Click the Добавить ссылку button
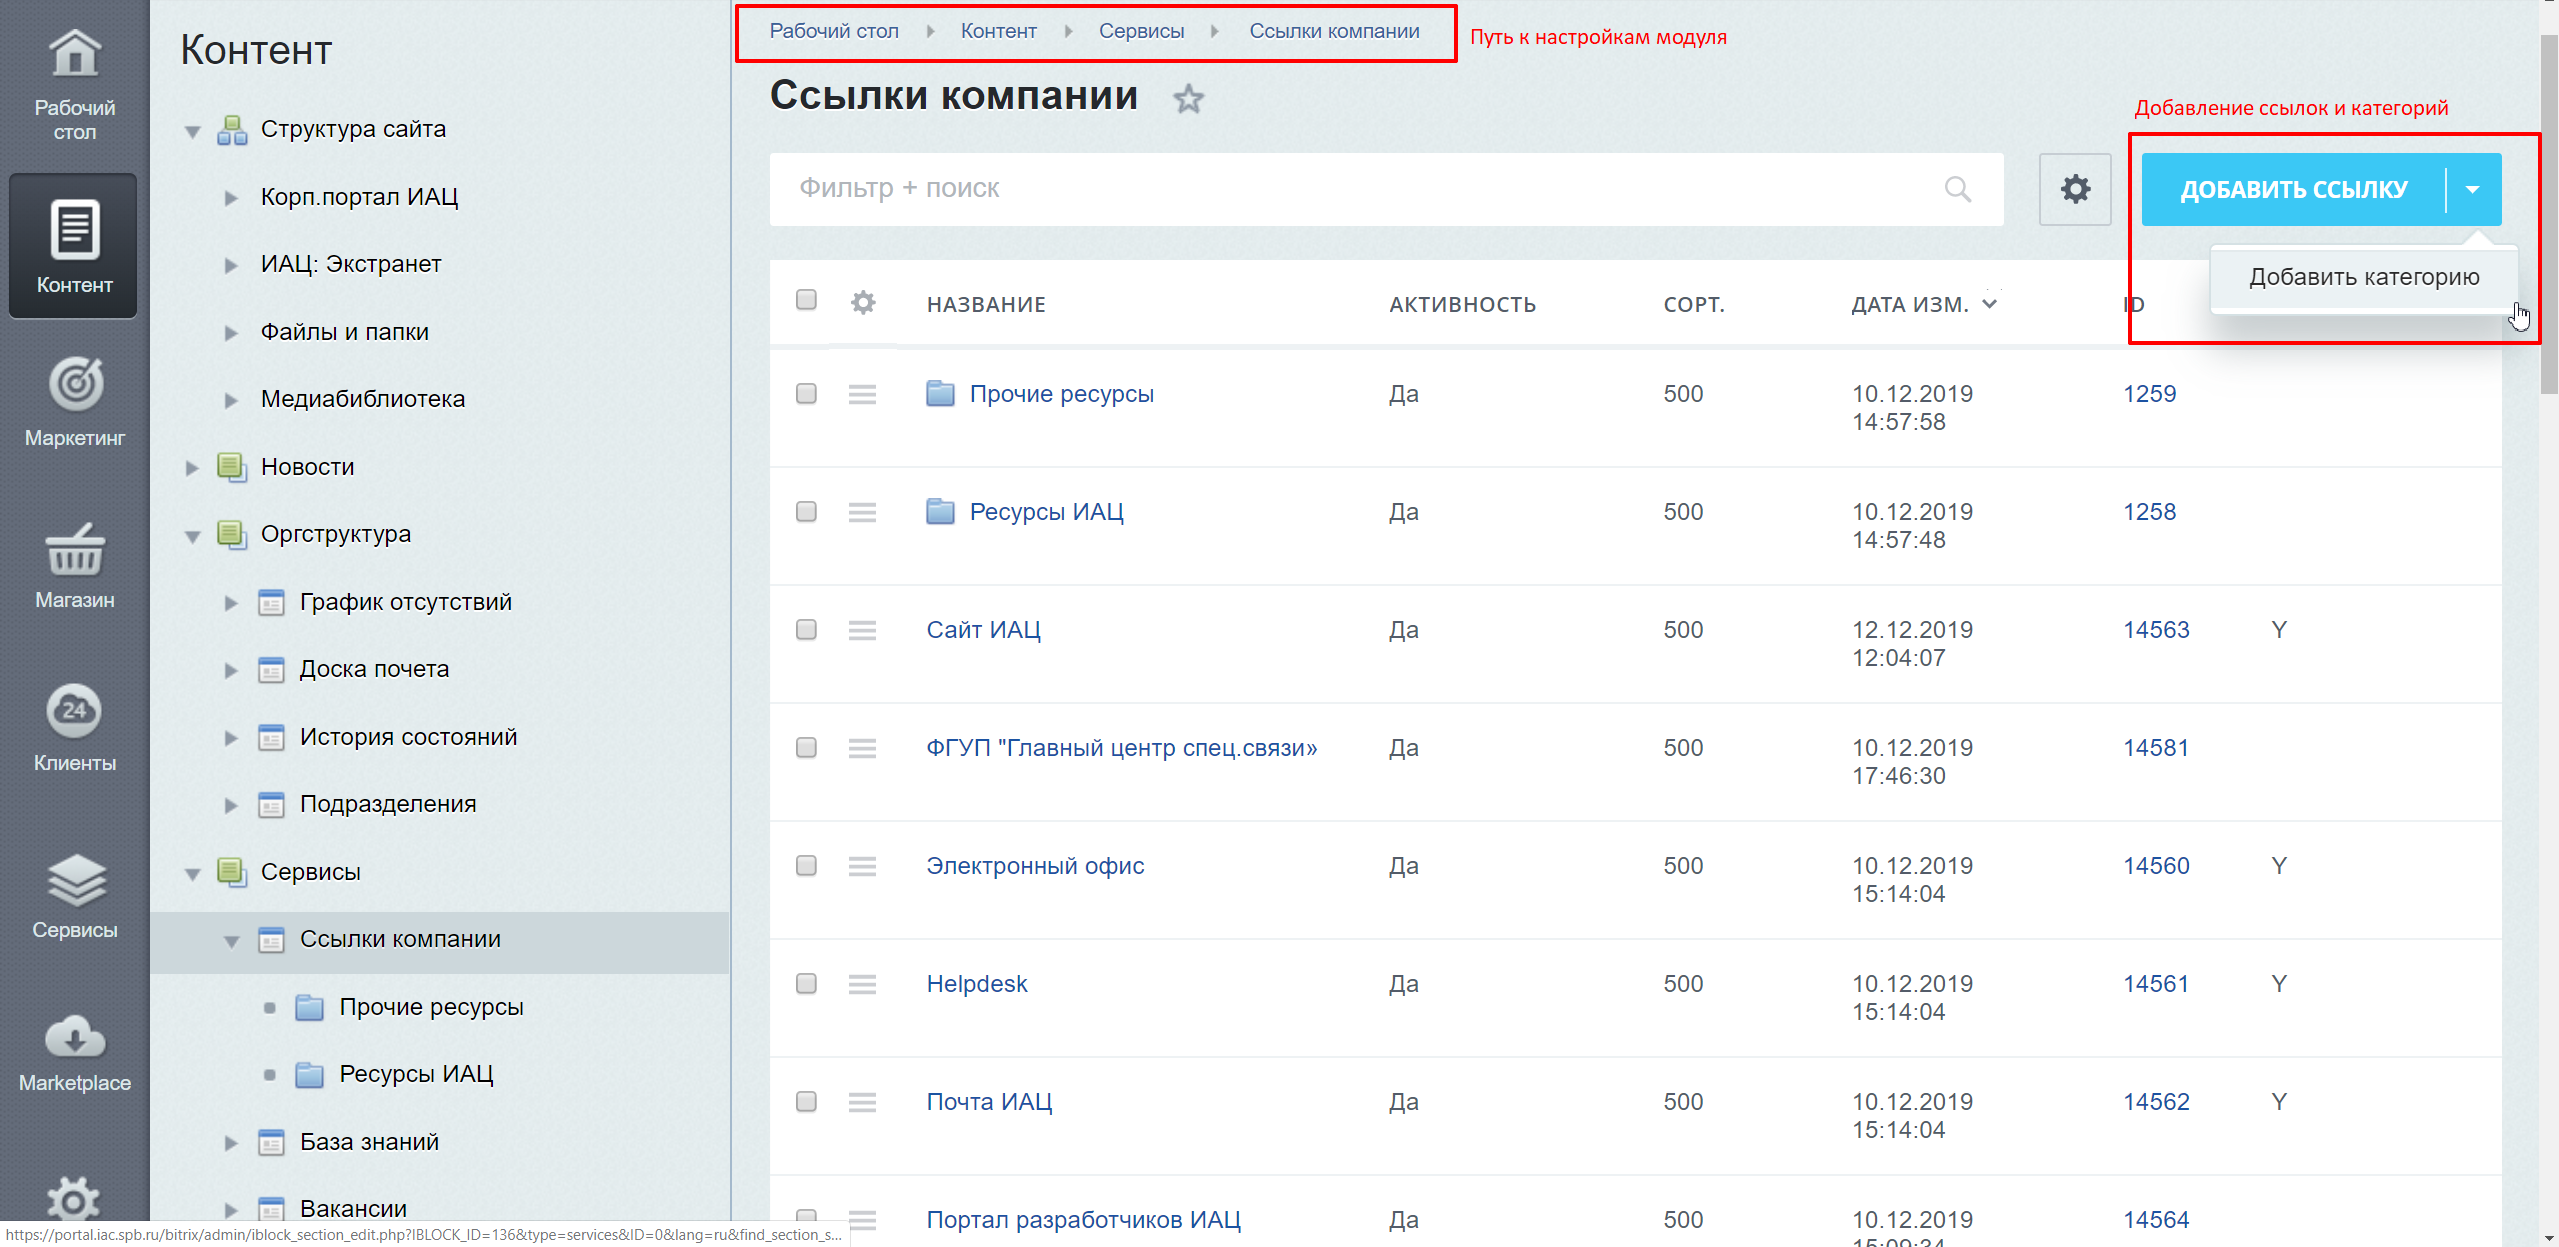2559x1247 pixels. click(x=2293, y=189)
